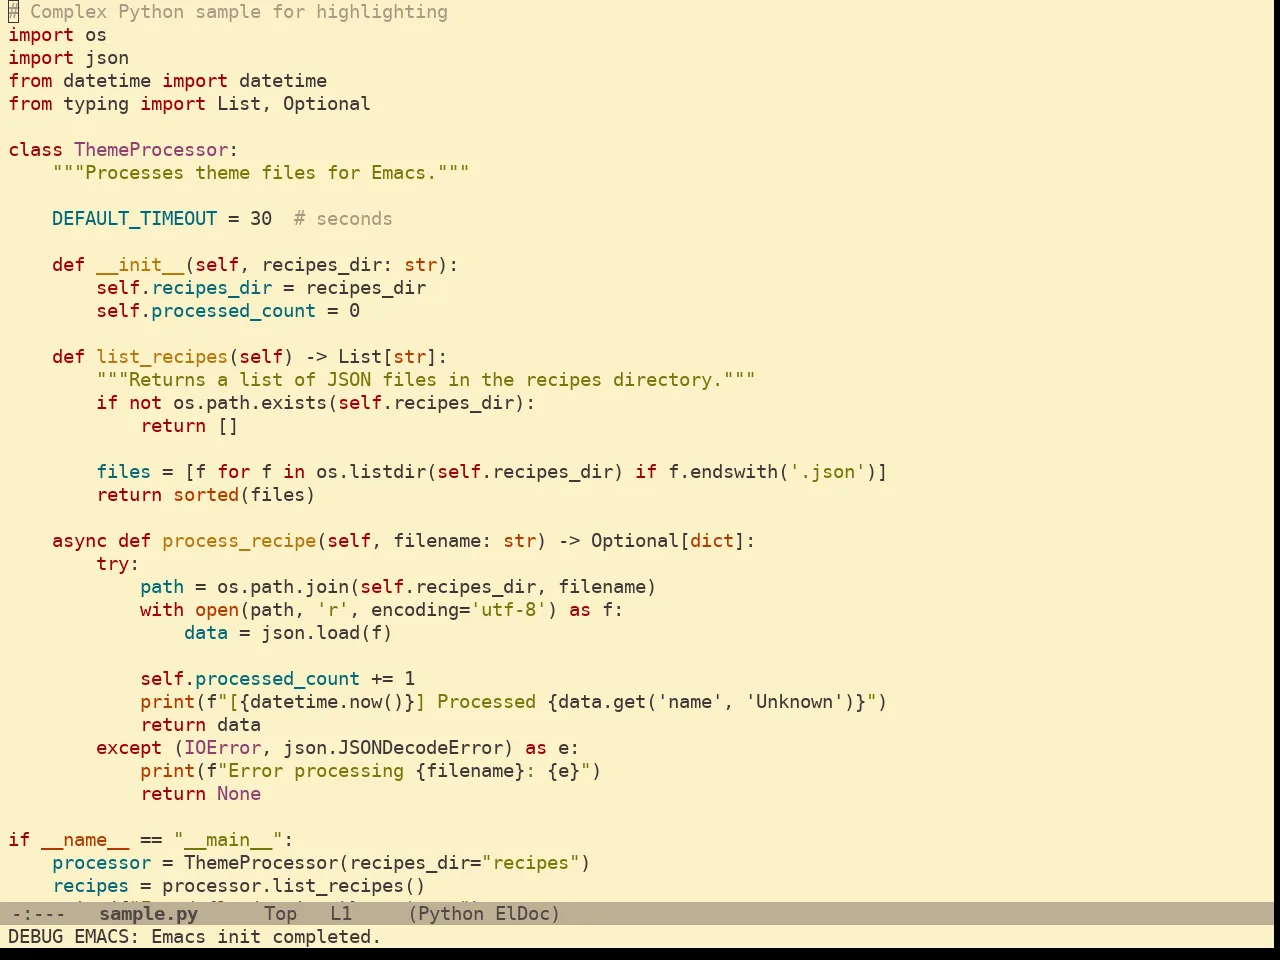1280x960 pixels.
Task: Click json.JSONDecodeError in except clause
Action: [393, 748]
